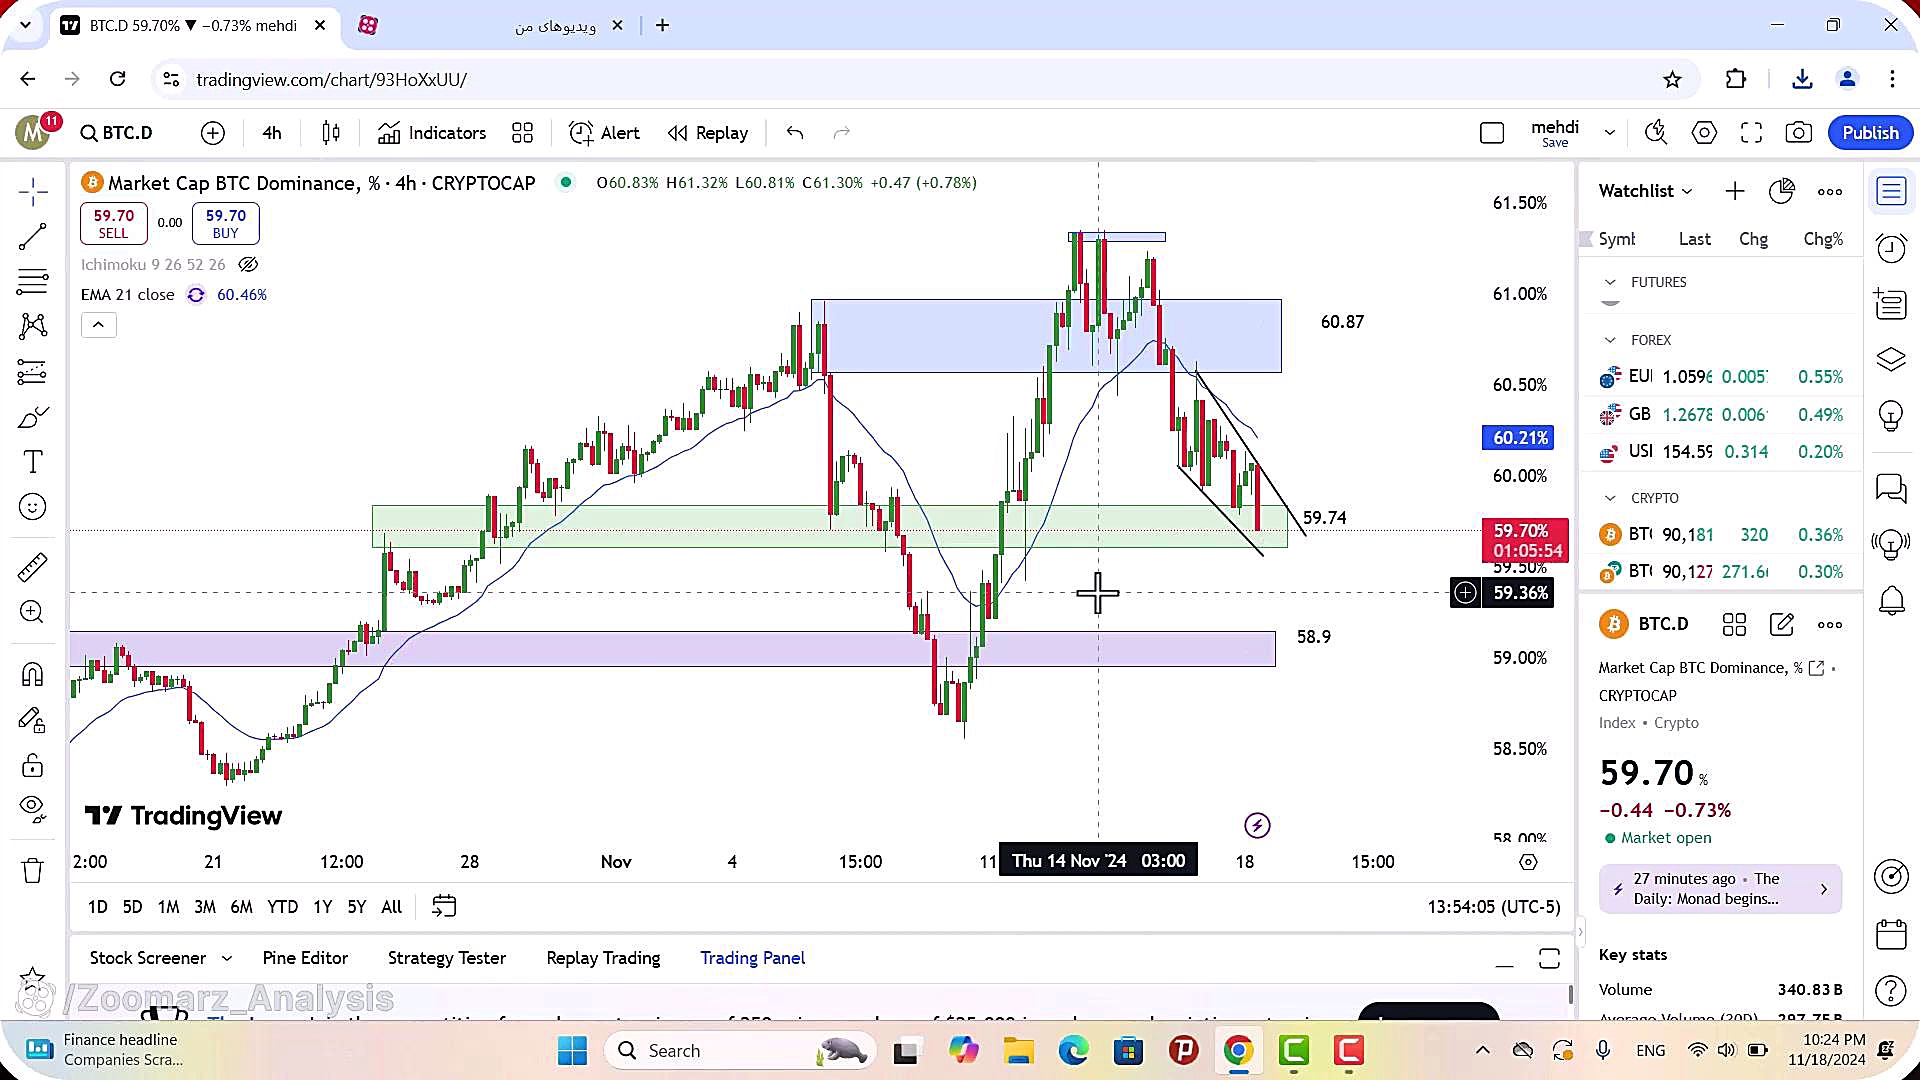Collapse the FUTURES watchlist section
The width and height of the screenshot is (1920, 1080).
click(1610, 282)
